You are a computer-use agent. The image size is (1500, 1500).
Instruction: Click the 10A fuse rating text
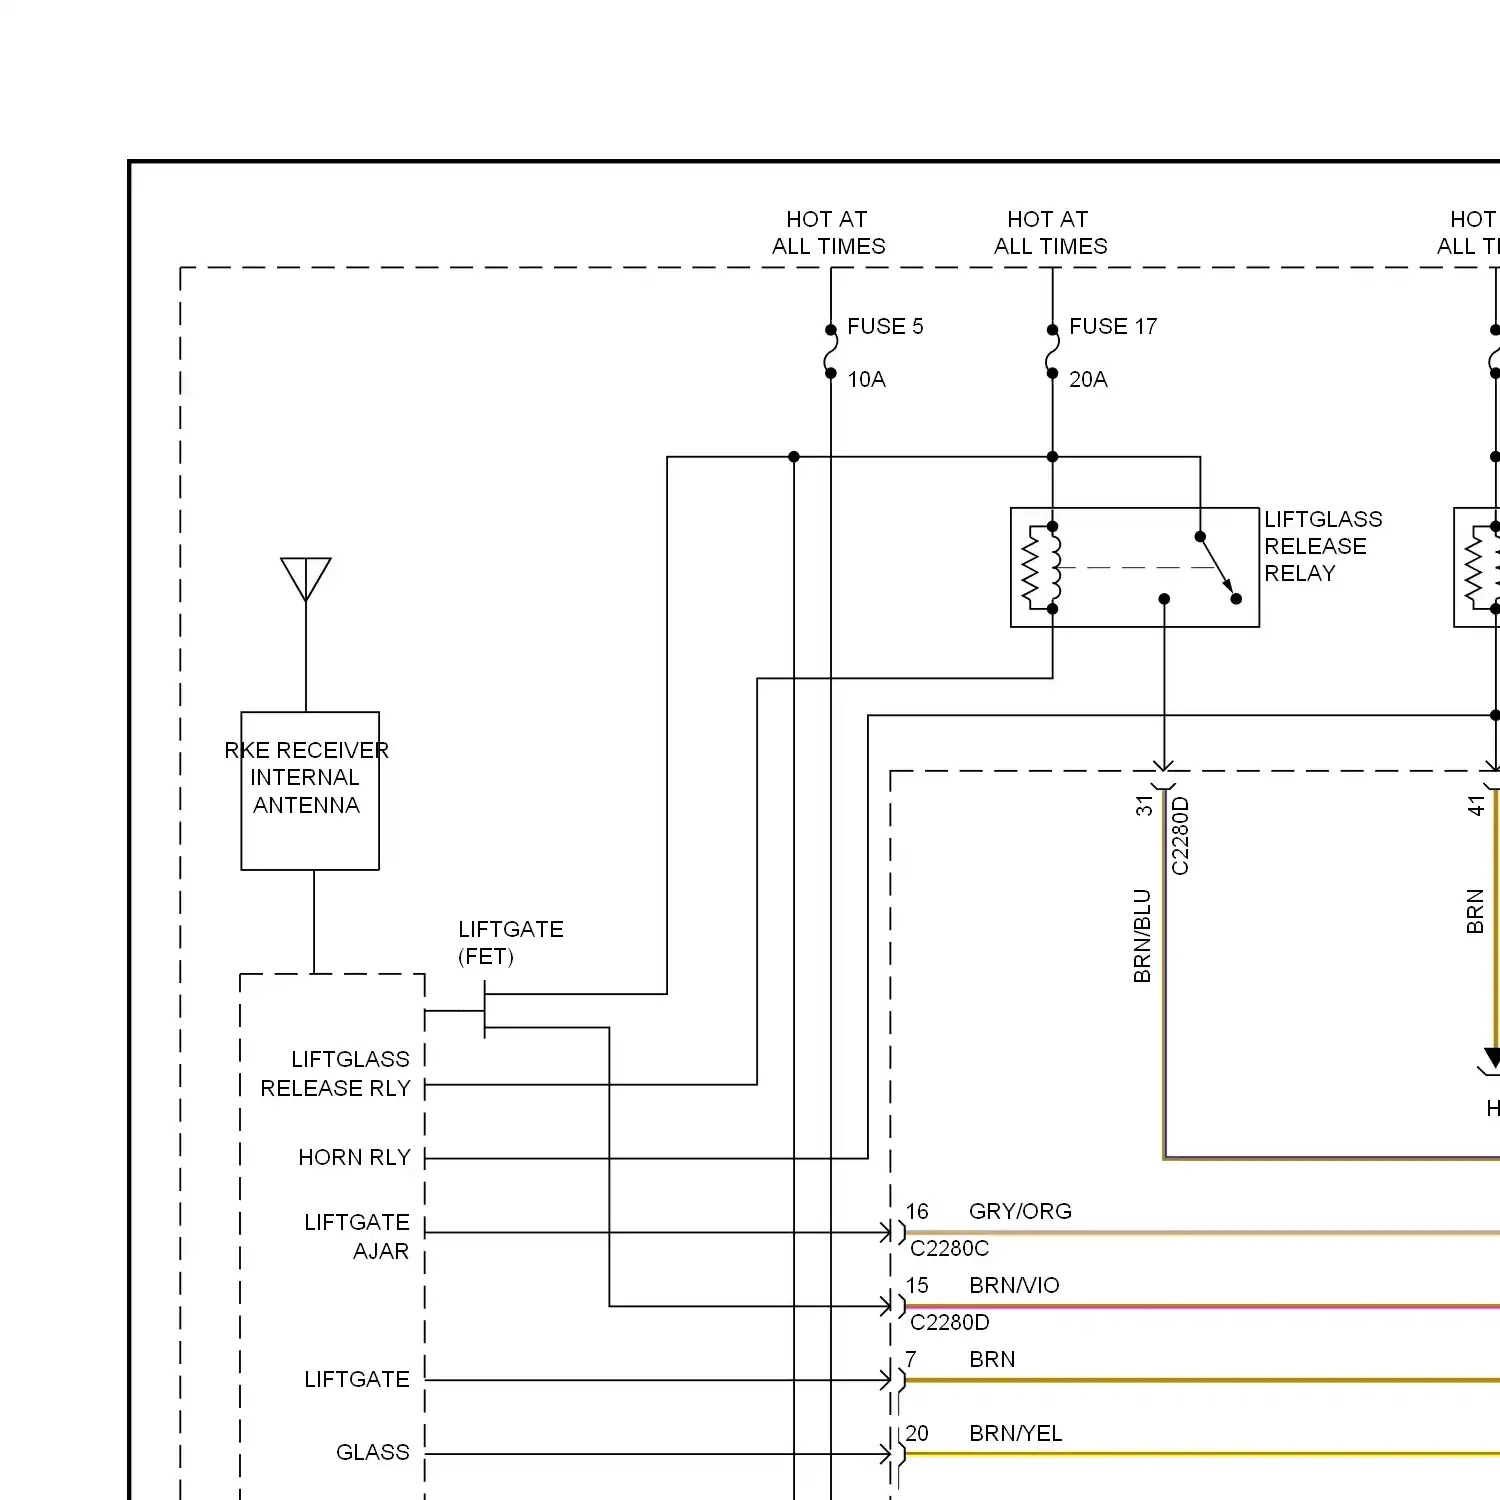[x=866, y=379]
